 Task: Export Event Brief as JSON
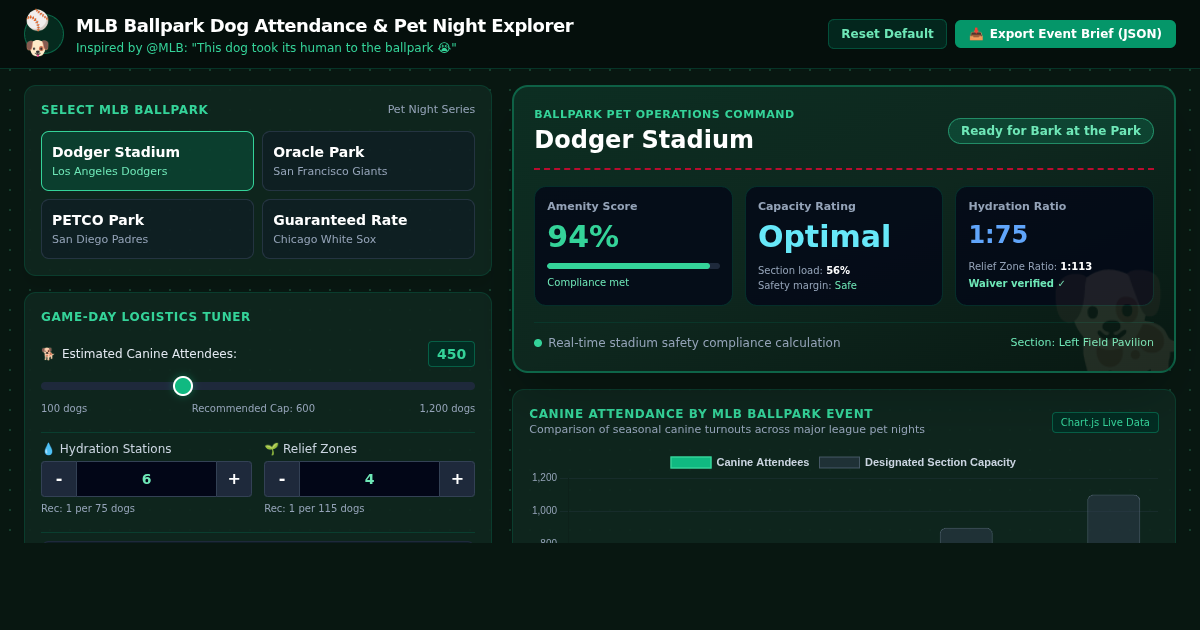pyautogui.click(x=1065, y=34)
